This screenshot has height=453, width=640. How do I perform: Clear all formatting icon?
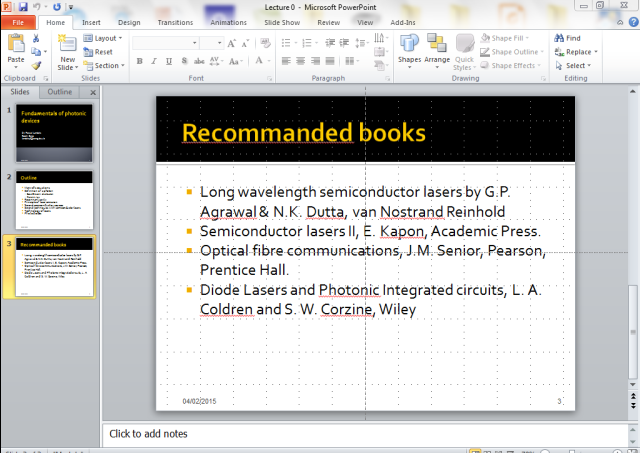click(x=265, y=43)
